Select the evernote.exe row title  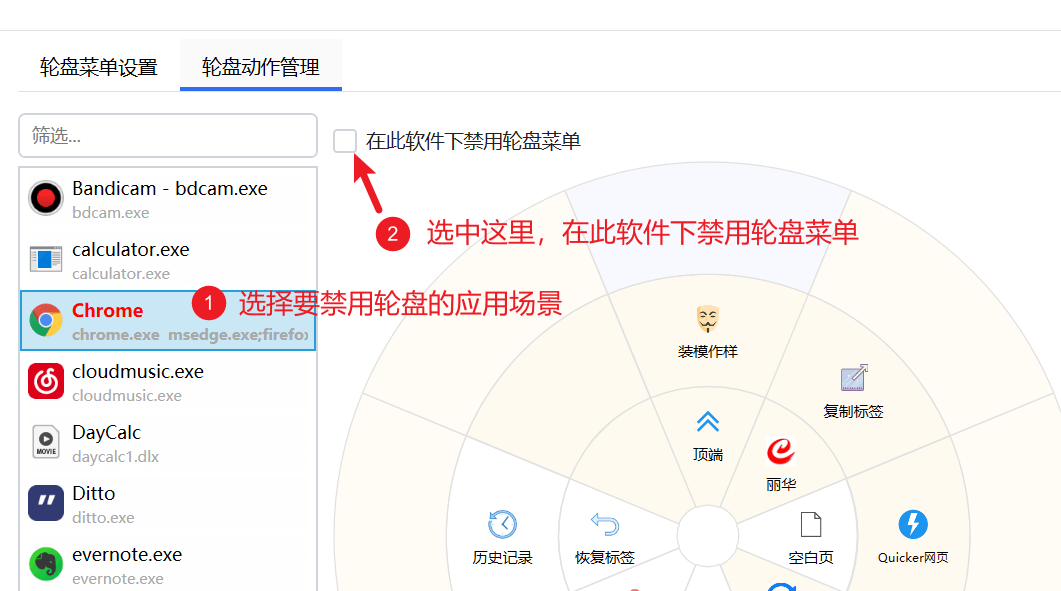pyautogui.click(x=127, y=554)
